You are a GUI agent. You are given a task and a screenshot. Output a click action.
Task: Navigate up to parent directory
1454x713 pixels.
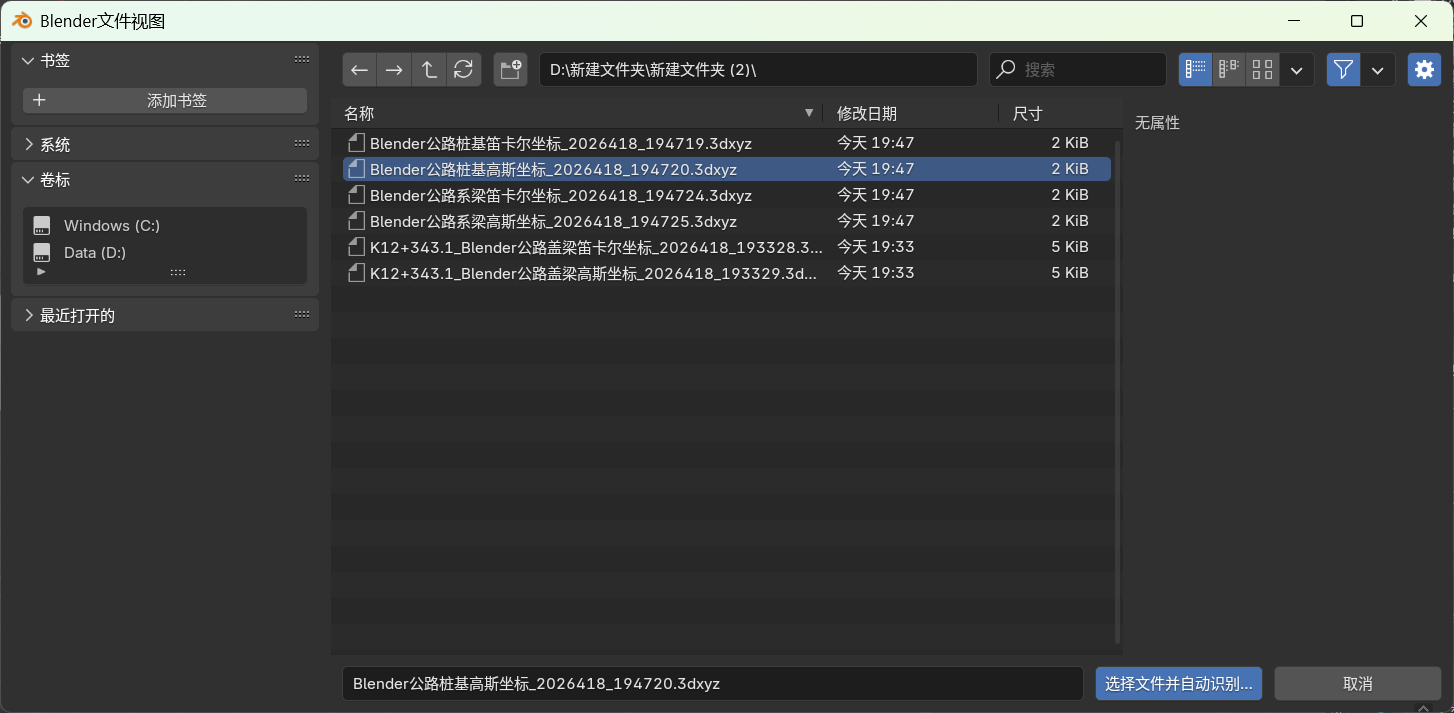[429, 70]
